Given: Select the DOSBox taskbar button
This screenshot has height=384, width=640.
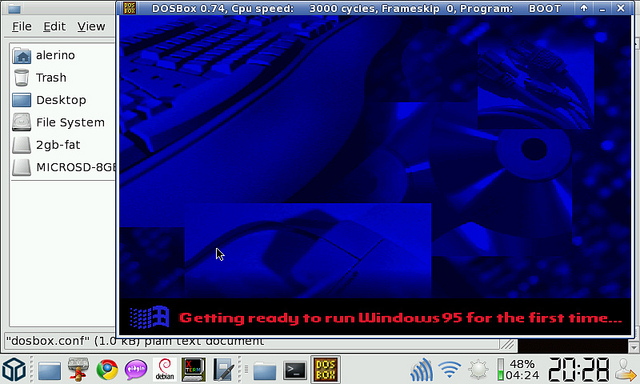Looking at the screenshot, I should pyautogui.click(x=325, y=369).
